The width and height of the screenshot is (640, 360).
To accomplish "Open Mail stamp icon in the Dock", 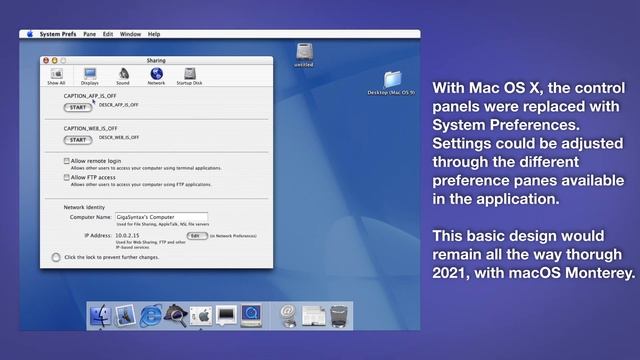I will tap(125, 316).
